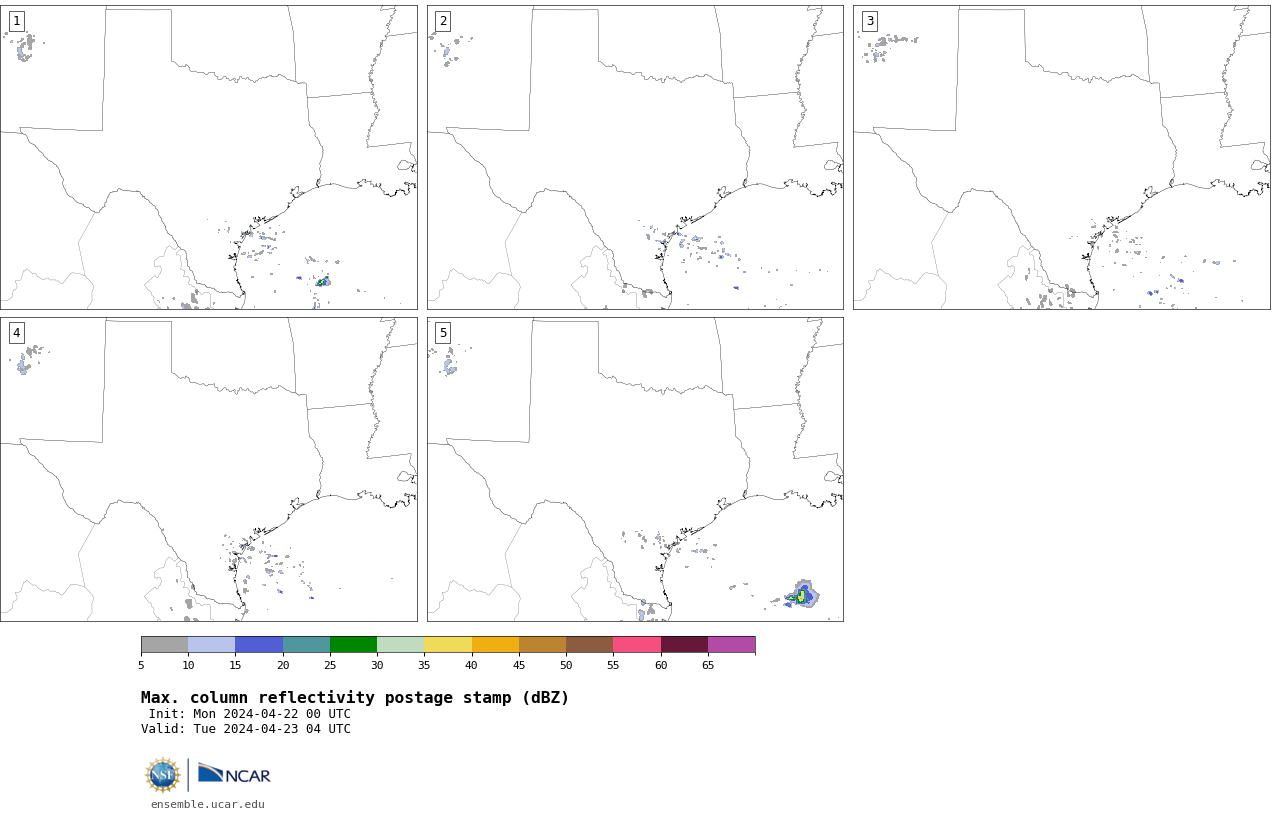The width and height of the screenshot is (1280, 815).
Task: Open ensemble member 2 postage stamp map
Action: [635, 157]
